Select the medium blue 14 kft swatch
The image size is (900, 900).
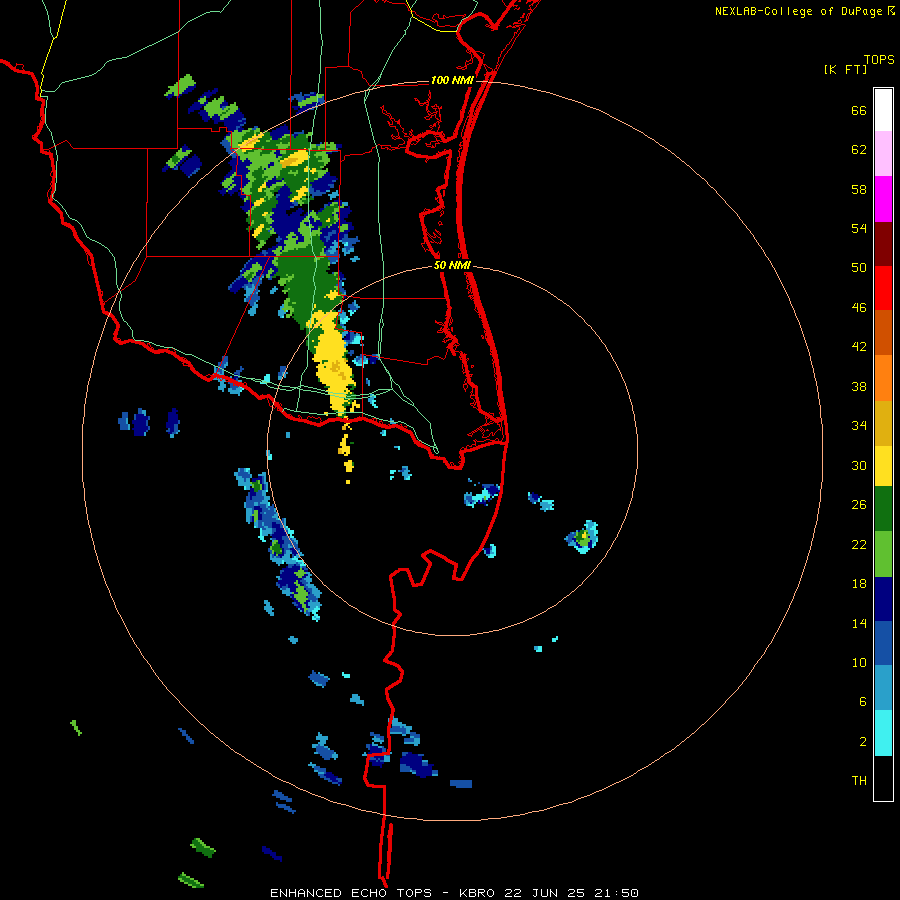tap(883, 643)
